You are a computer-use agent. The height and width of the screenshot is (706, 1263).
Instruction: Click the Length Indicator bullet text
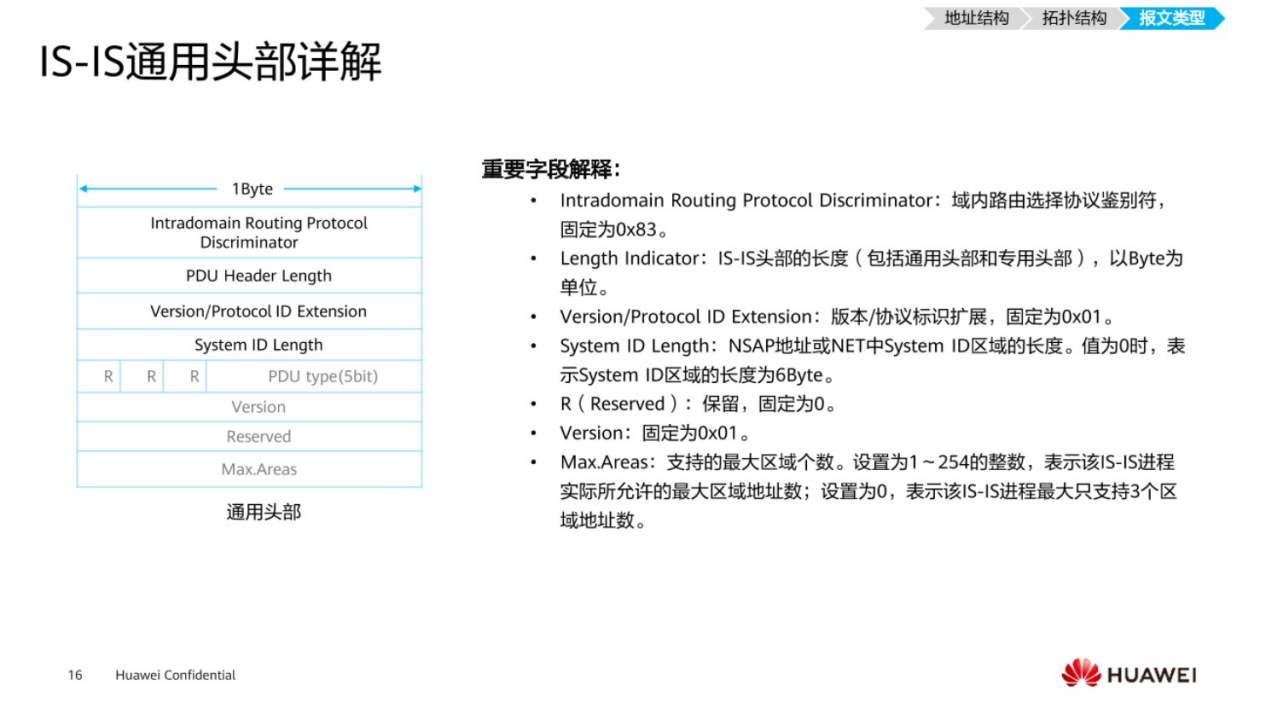tap(871, 273)
